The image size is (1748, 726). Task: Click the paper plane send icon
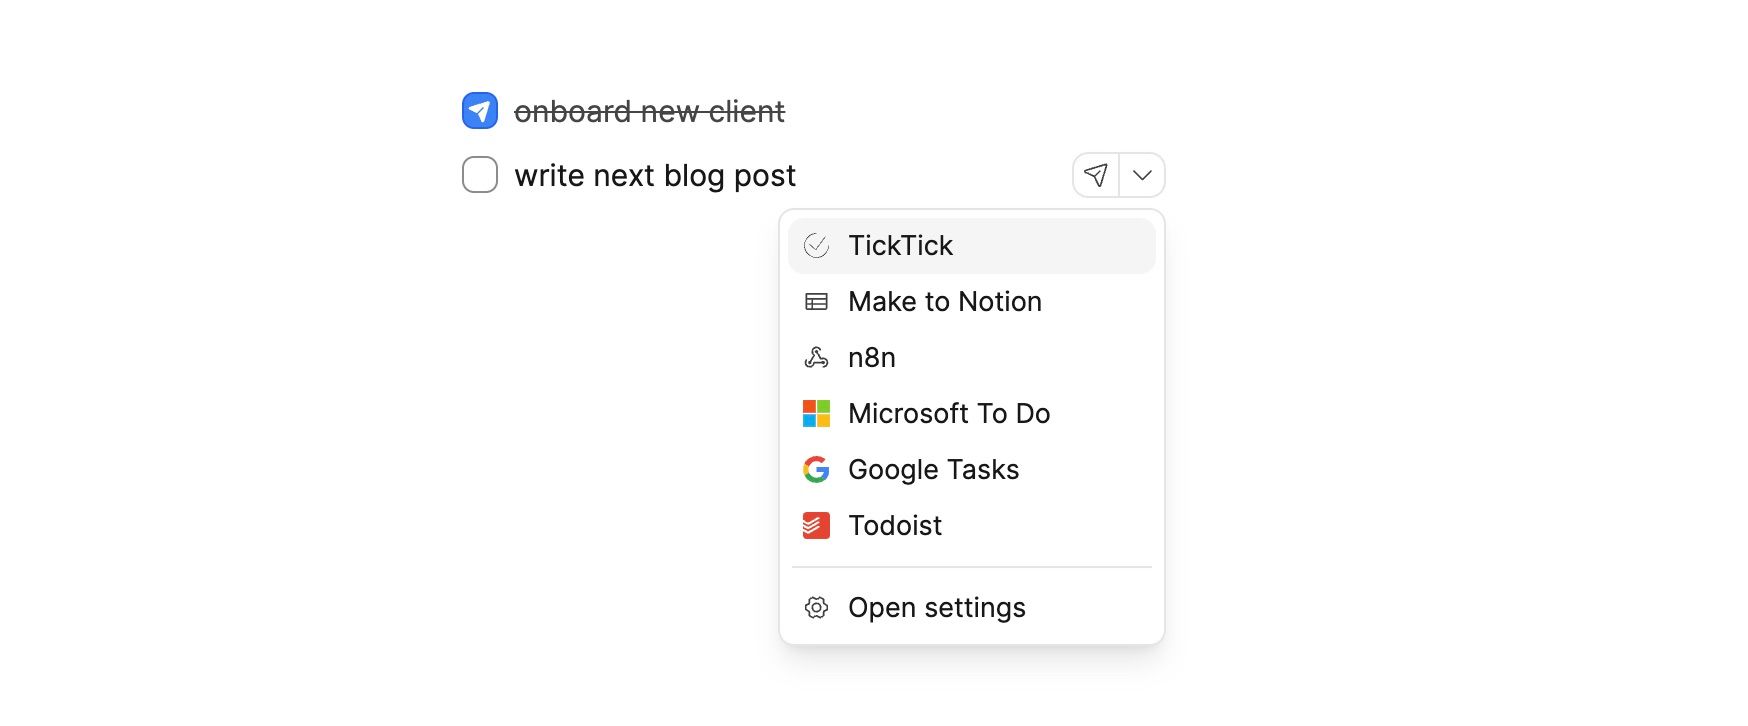click(1097, 174)
